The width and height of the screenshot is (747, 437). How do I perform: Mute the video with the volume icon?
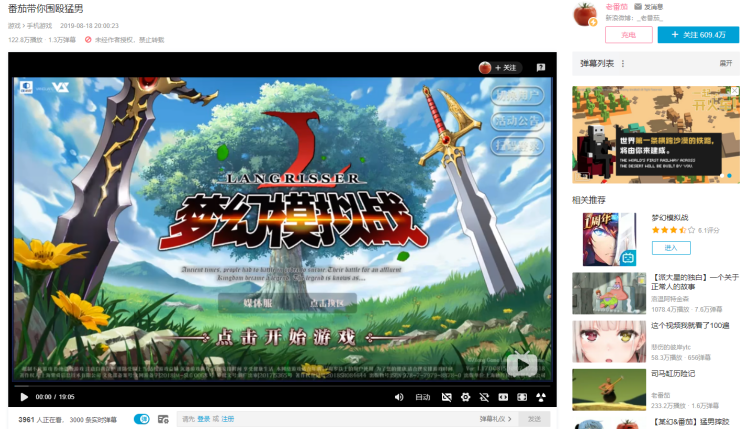[x=399, y=397]
